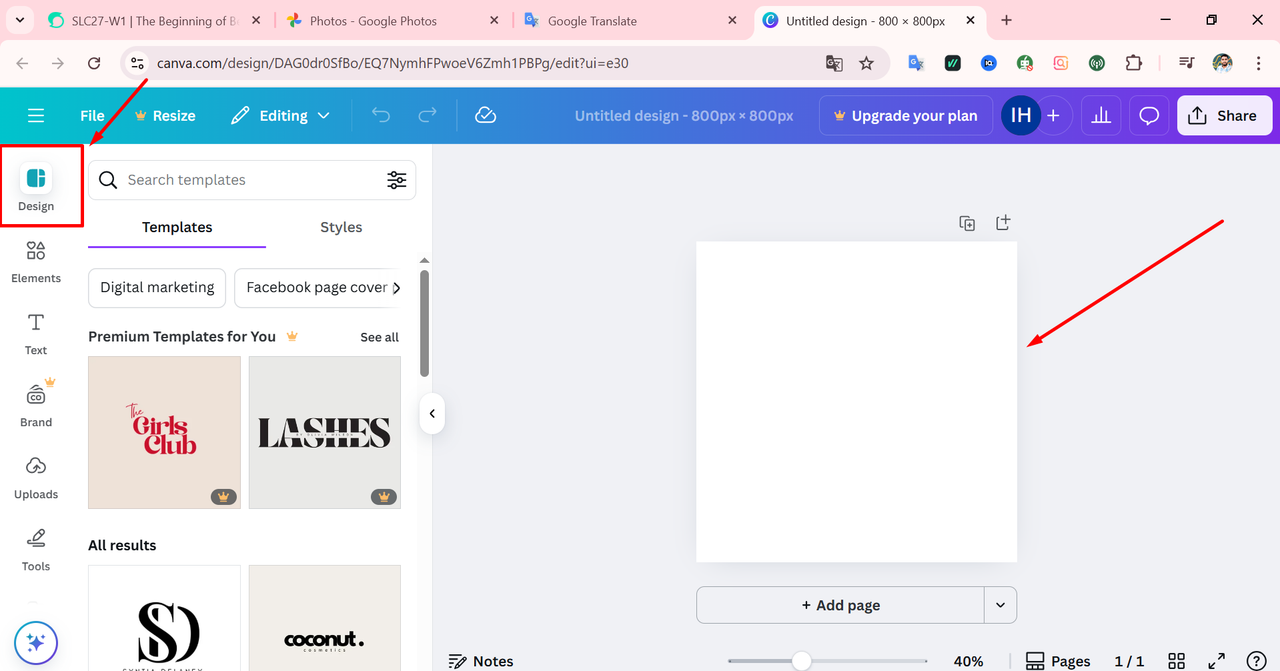This screenshot has height=671, width=1280.
Task: Open See all premium templates
Action: point(379,337)
